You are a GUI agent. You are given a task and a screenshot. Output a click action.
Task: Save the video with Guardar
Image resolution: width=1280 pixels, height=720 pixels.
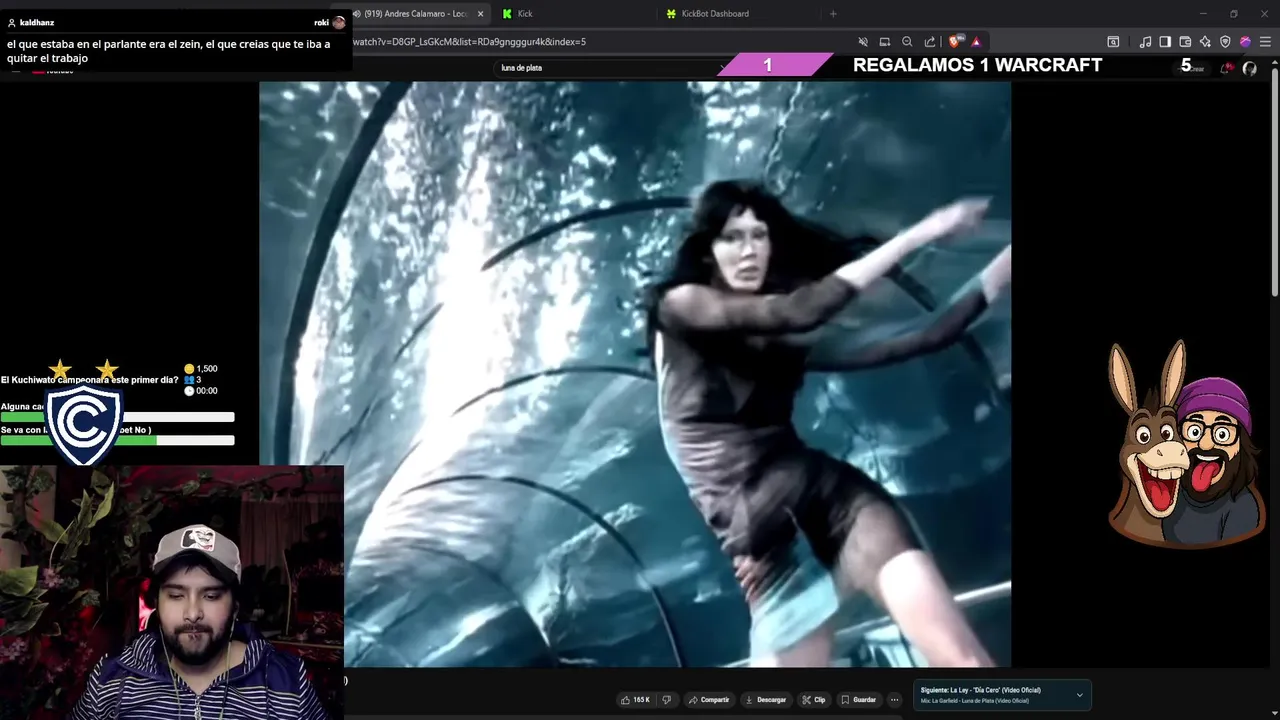click(x=859, y=700)
